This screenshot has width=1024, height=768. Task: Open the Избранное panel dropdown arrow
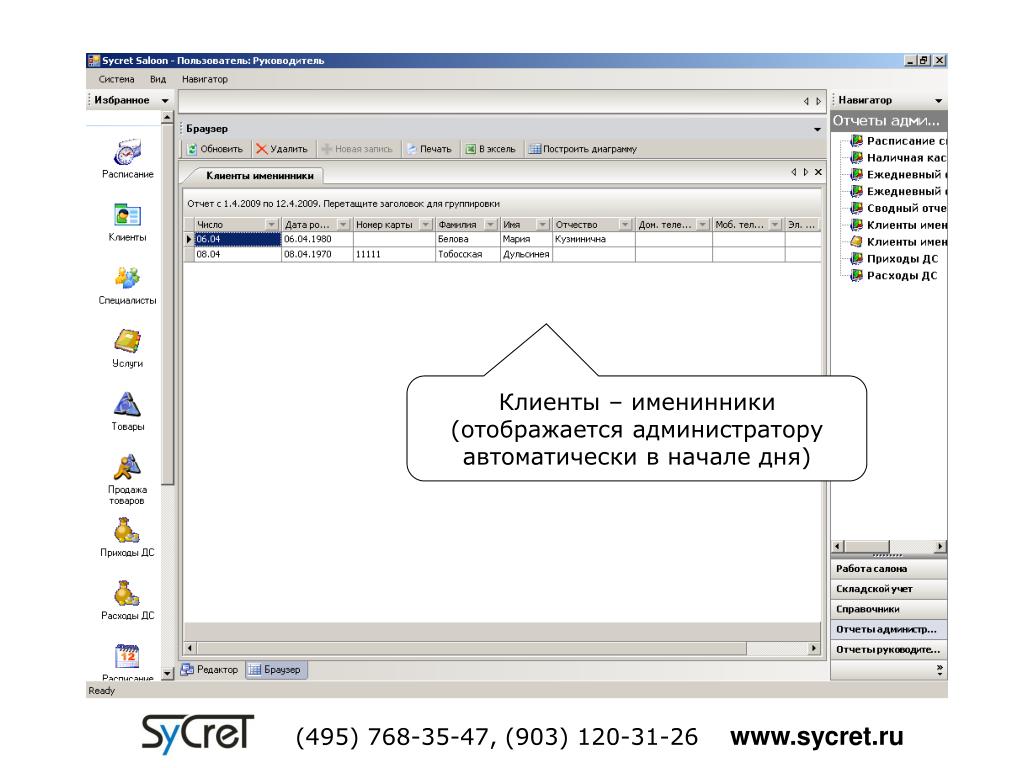[x=165, y=101]
